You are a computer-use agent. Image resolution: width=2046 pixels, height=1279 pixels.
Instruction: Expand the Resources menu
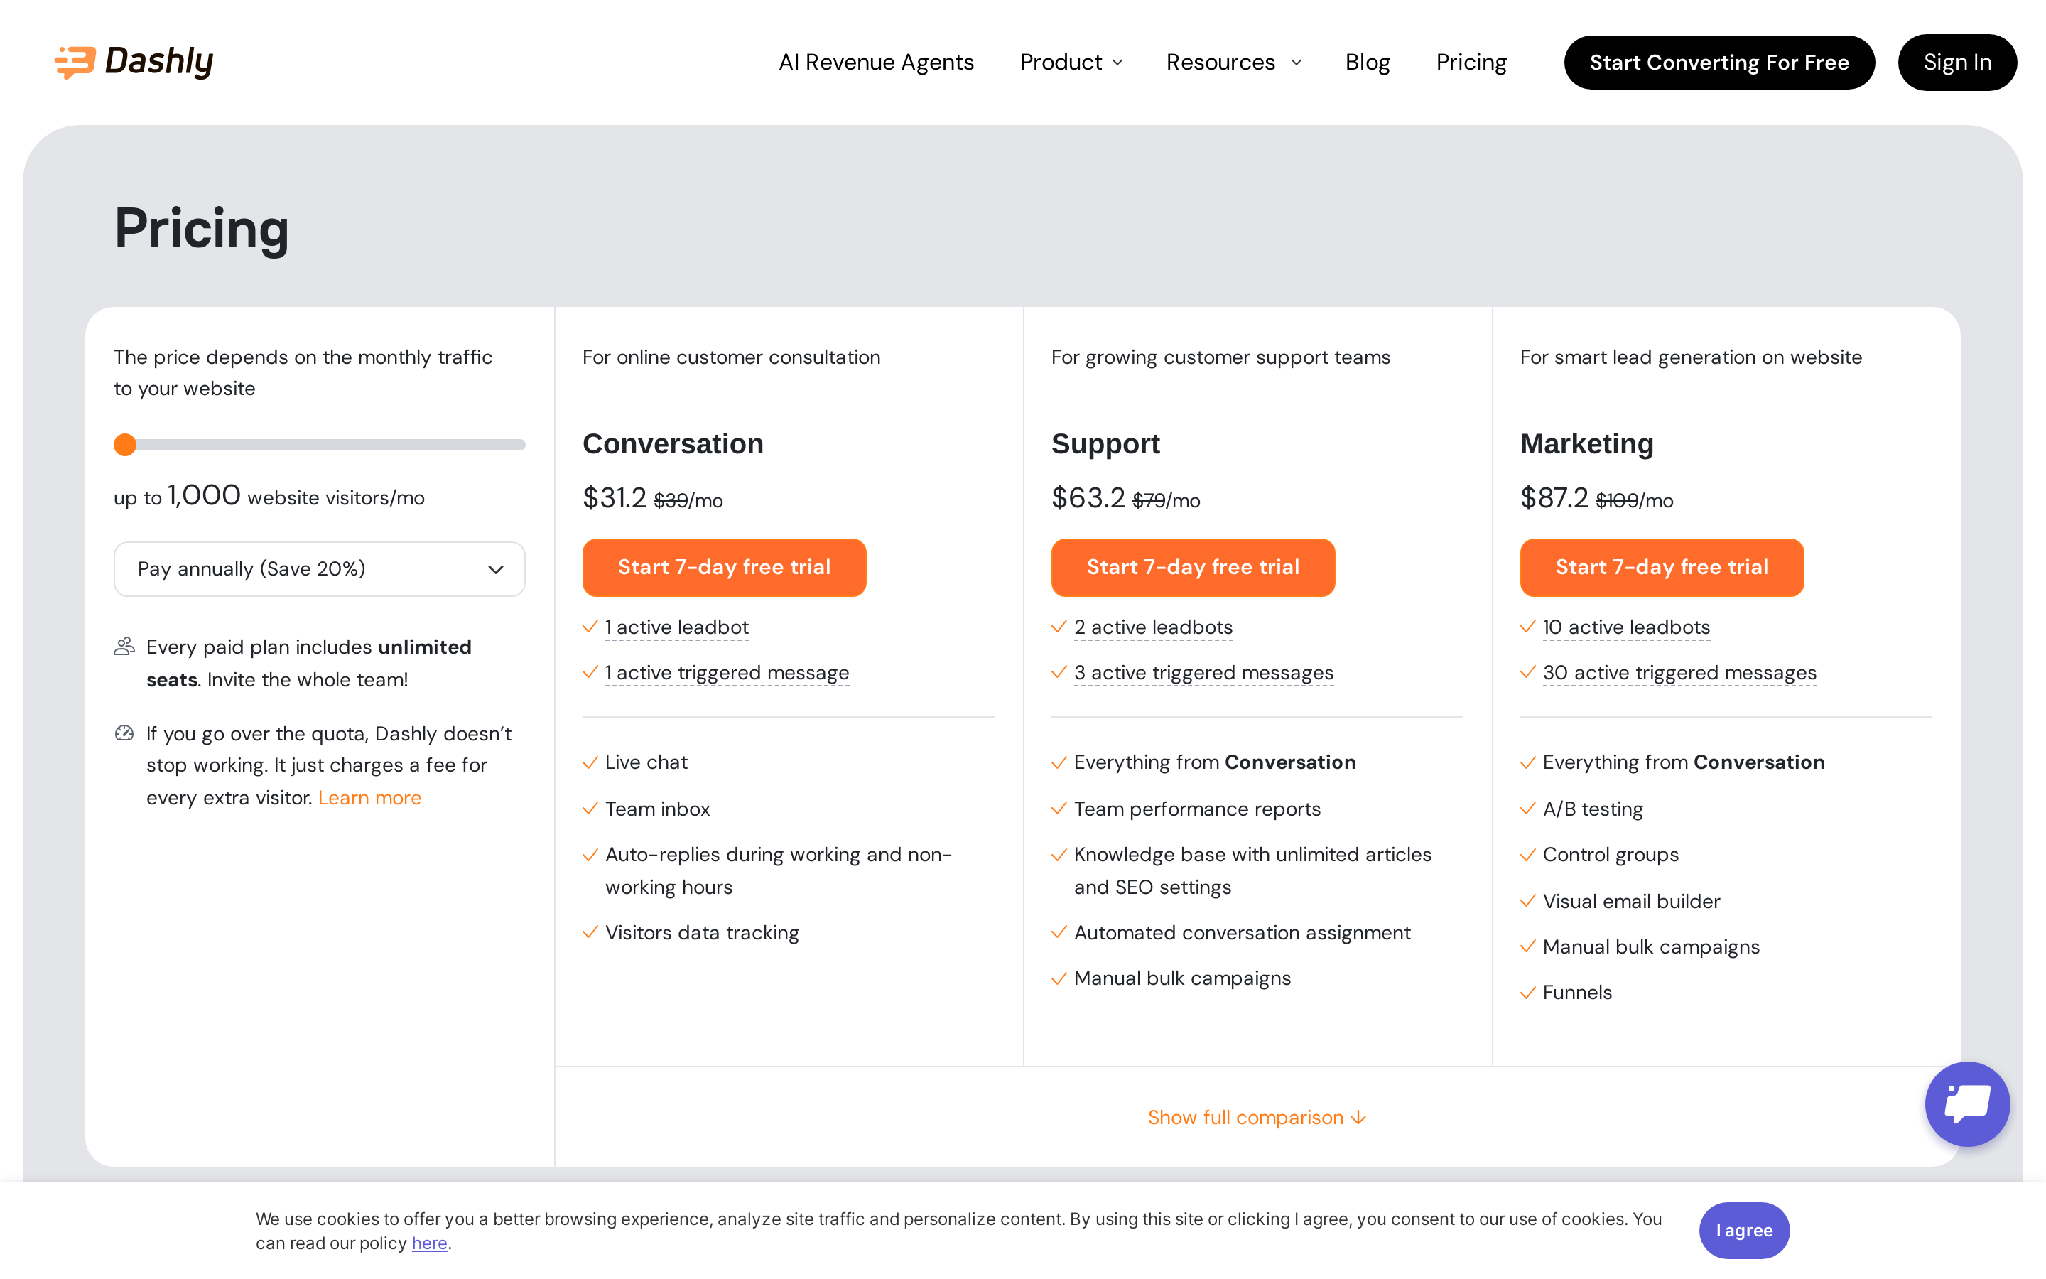tap(1234, 62)
